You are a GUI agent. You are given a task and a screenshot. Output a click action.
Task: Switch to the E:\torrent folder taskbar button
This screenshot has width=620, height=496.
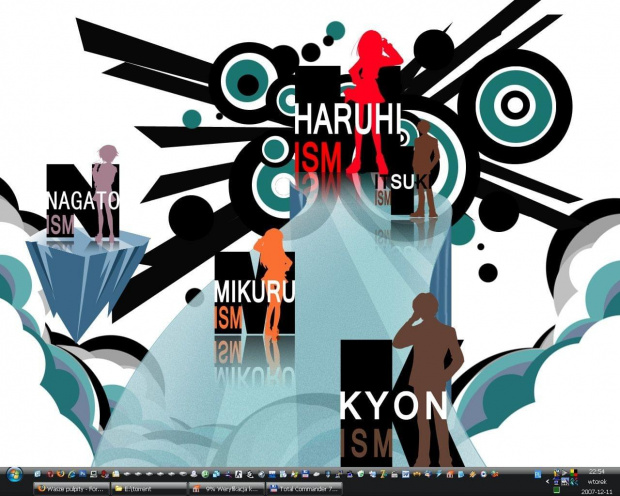[x=149, y=489]
